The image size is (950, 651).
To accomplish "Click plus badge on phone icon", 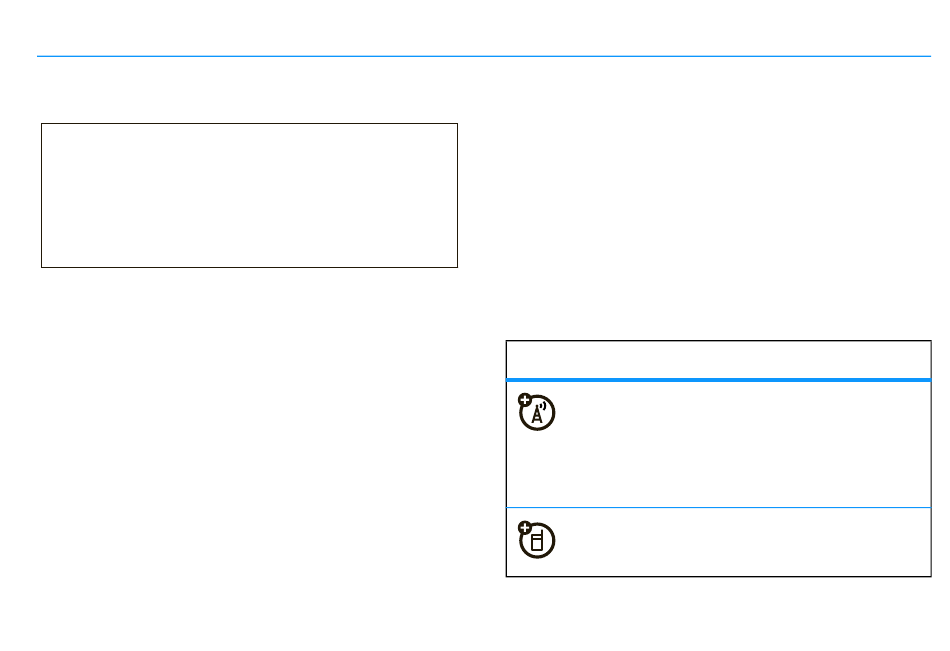I will tap(525, 528).
